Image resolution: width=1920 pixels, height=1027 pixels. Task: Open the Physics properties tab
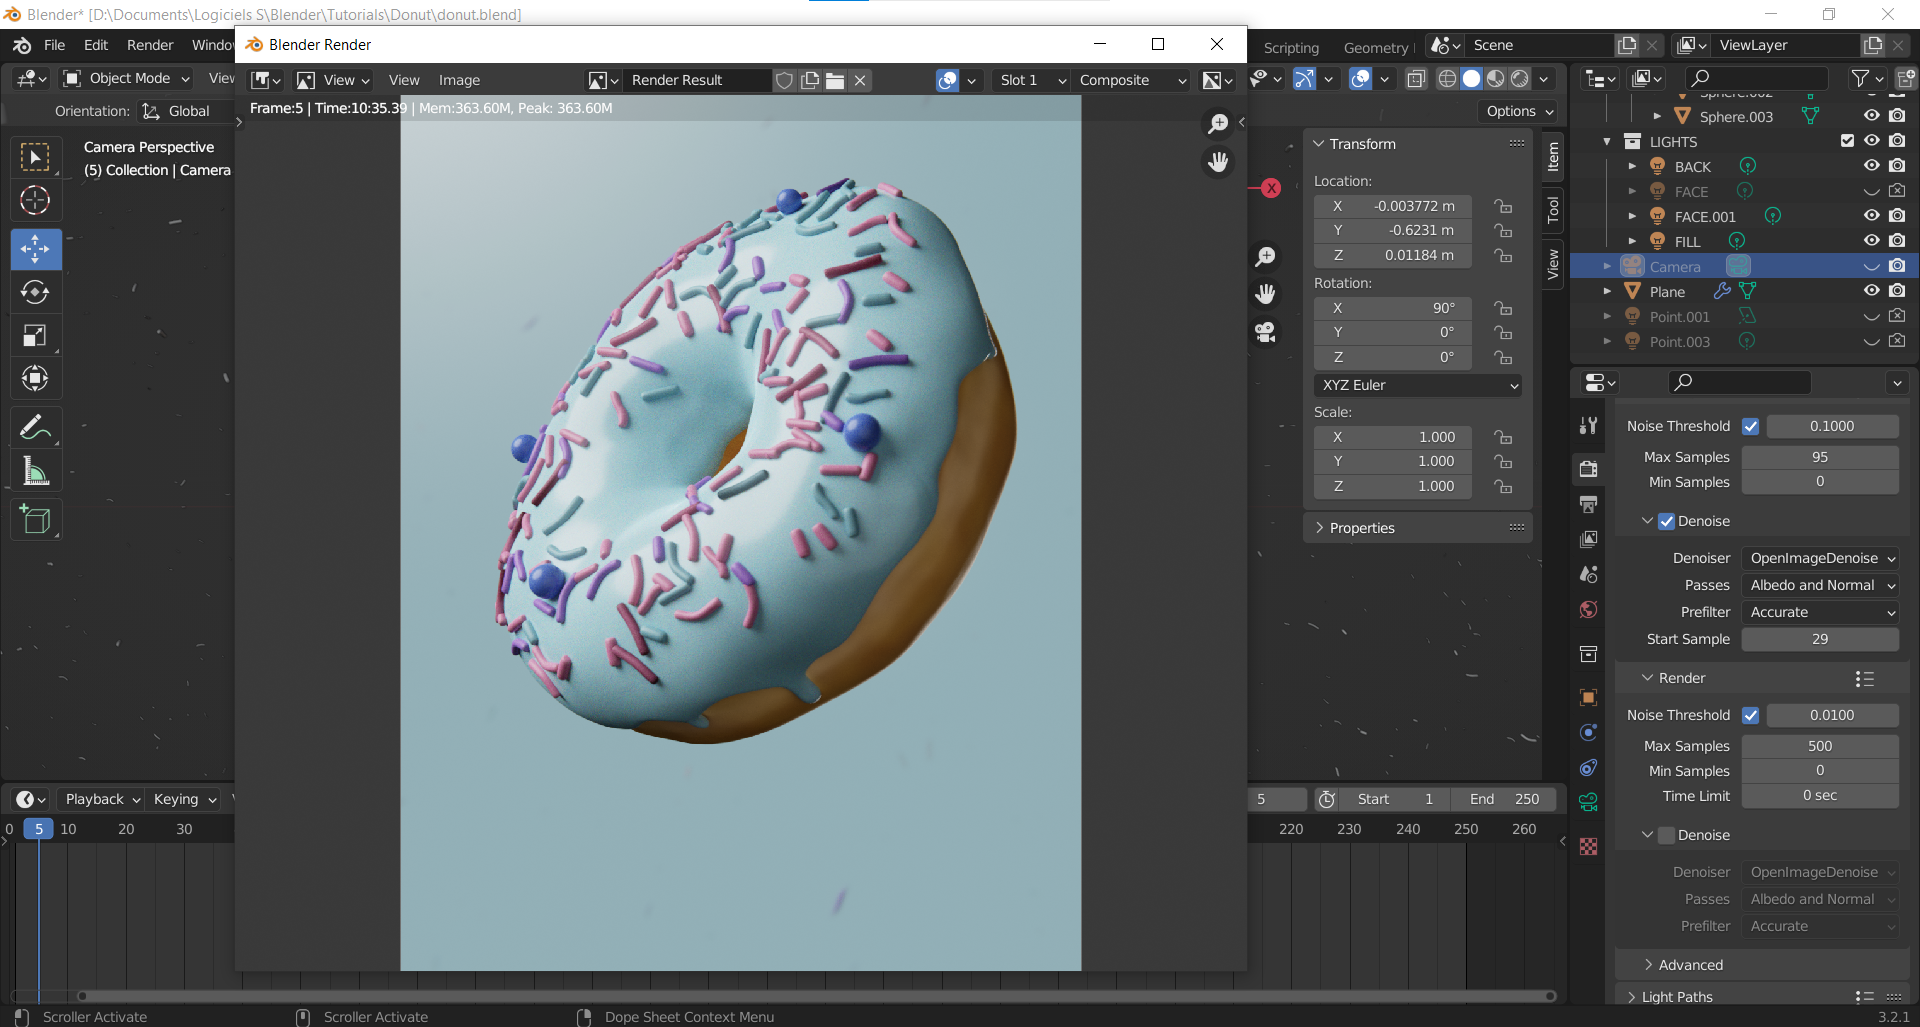click(1588, 733)
